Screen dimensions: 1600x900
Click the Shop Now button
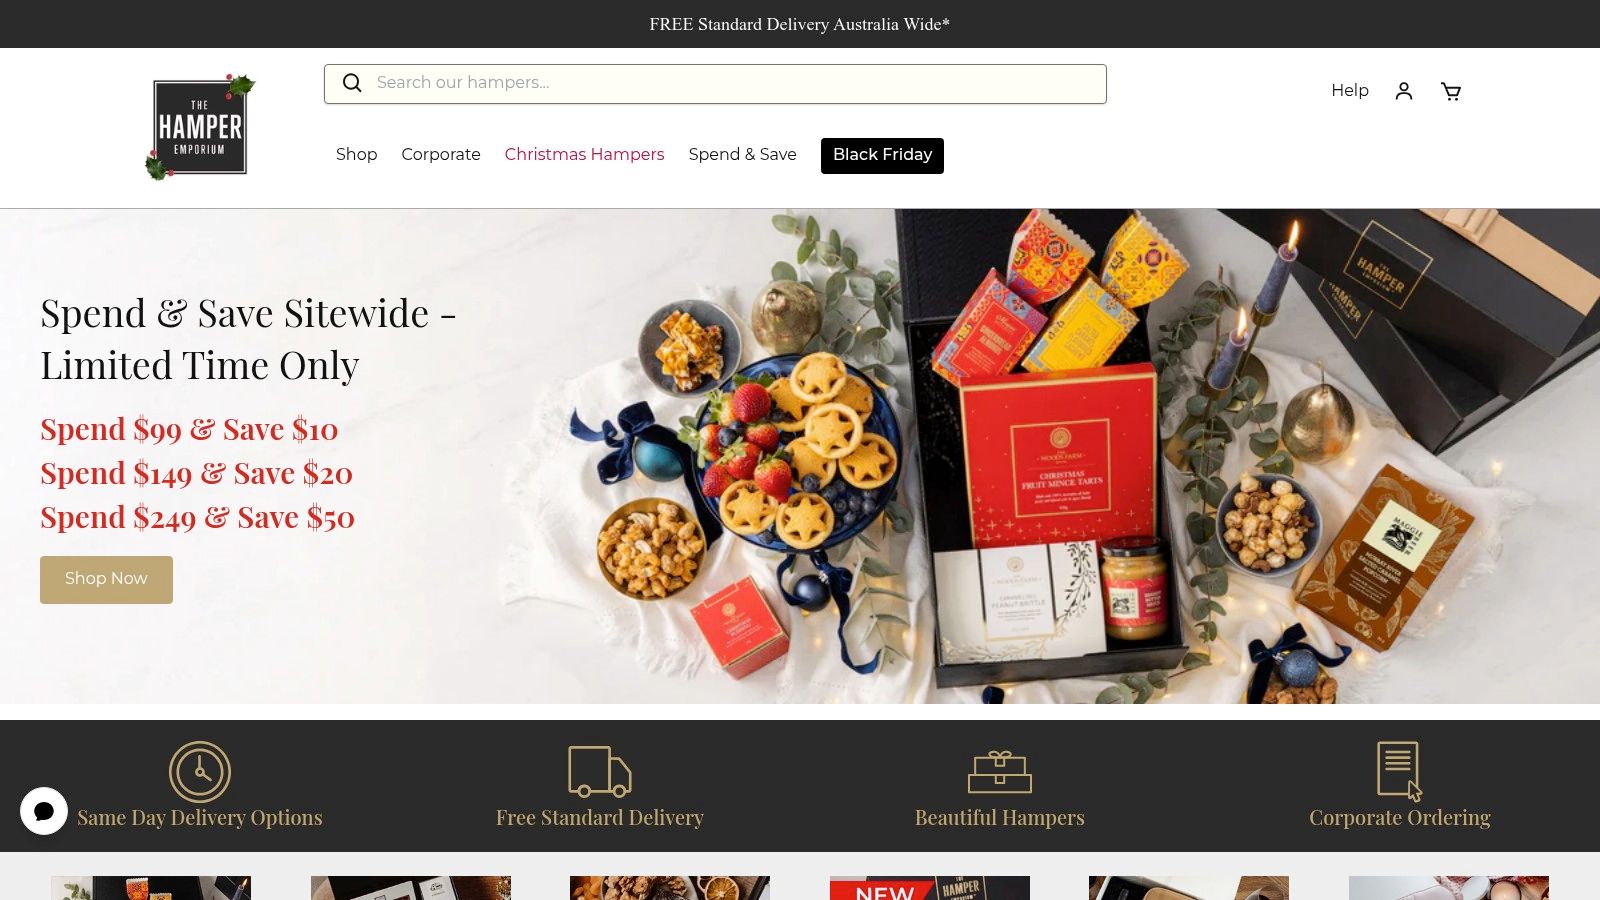(x=106, y=579)
